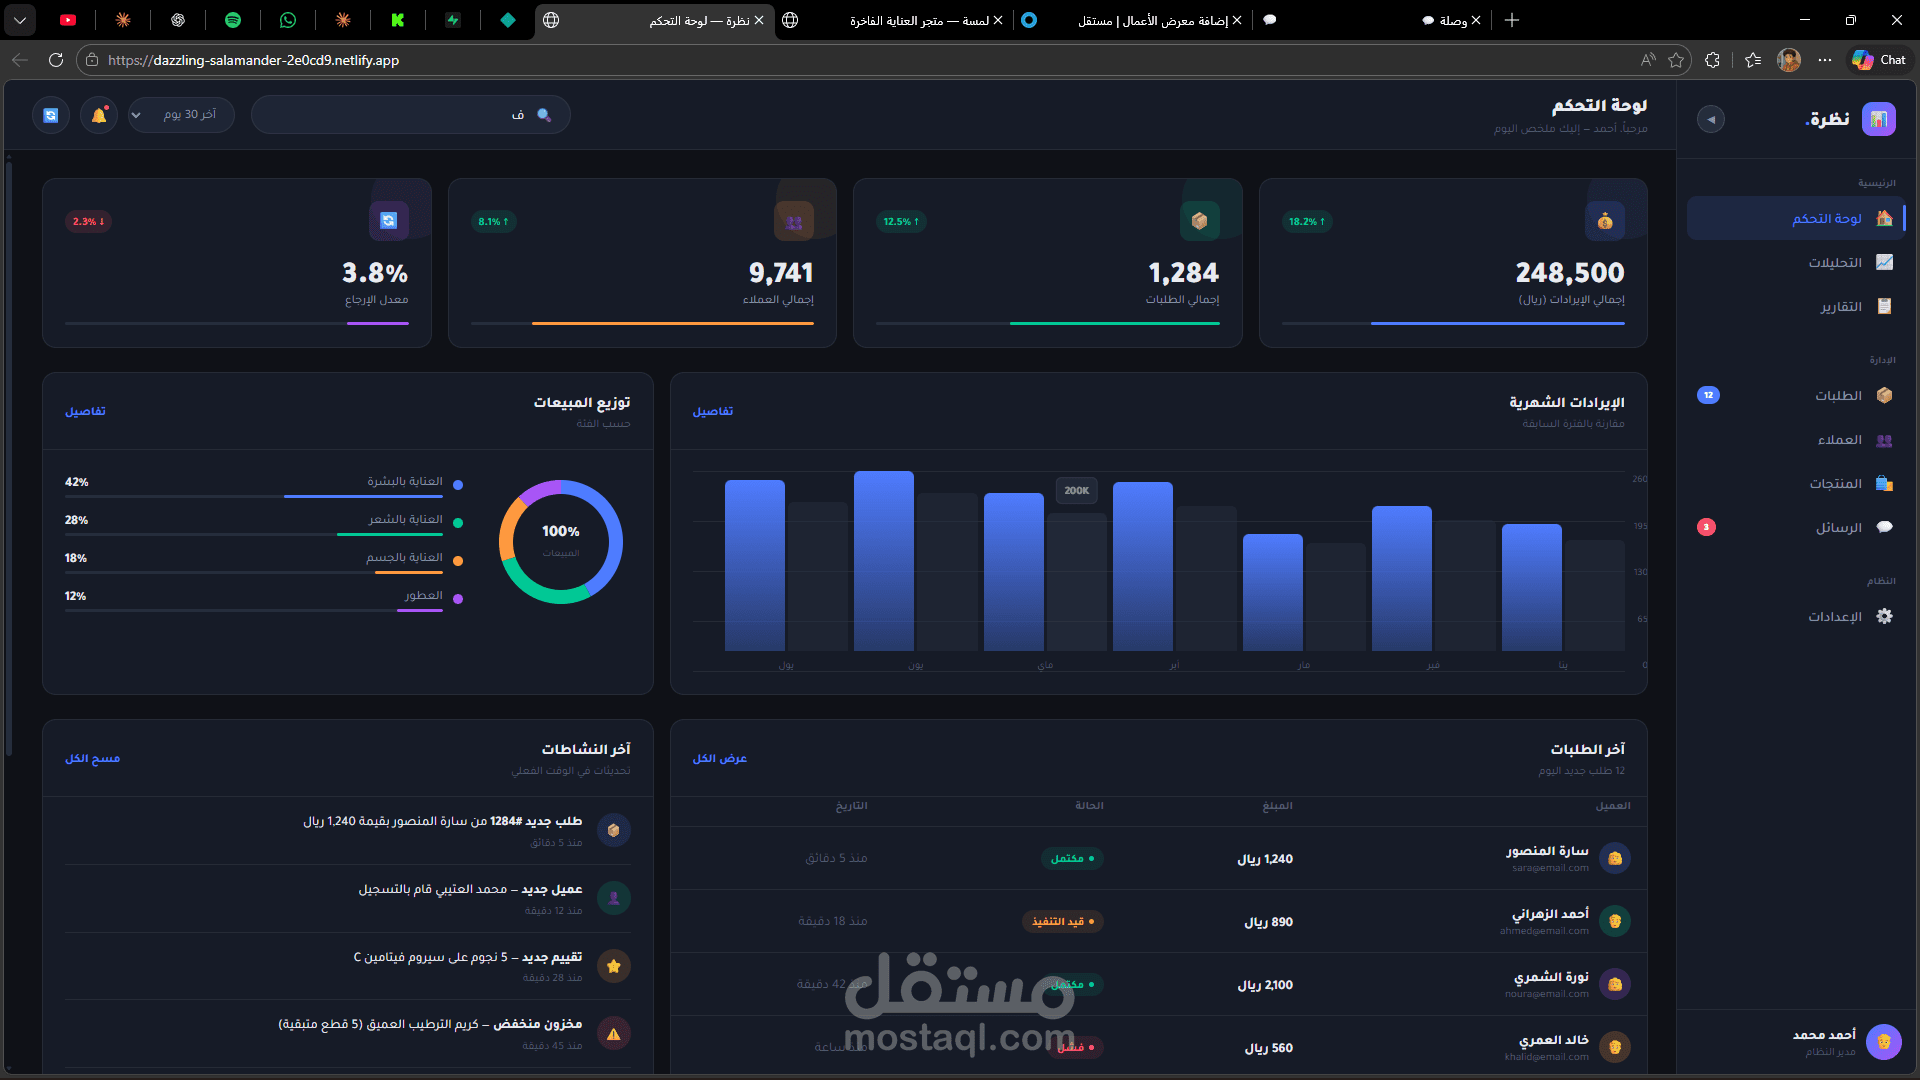Click the refresh icon in header
This screenshot has height=1080, width=1920.
[x=51, y=115]
